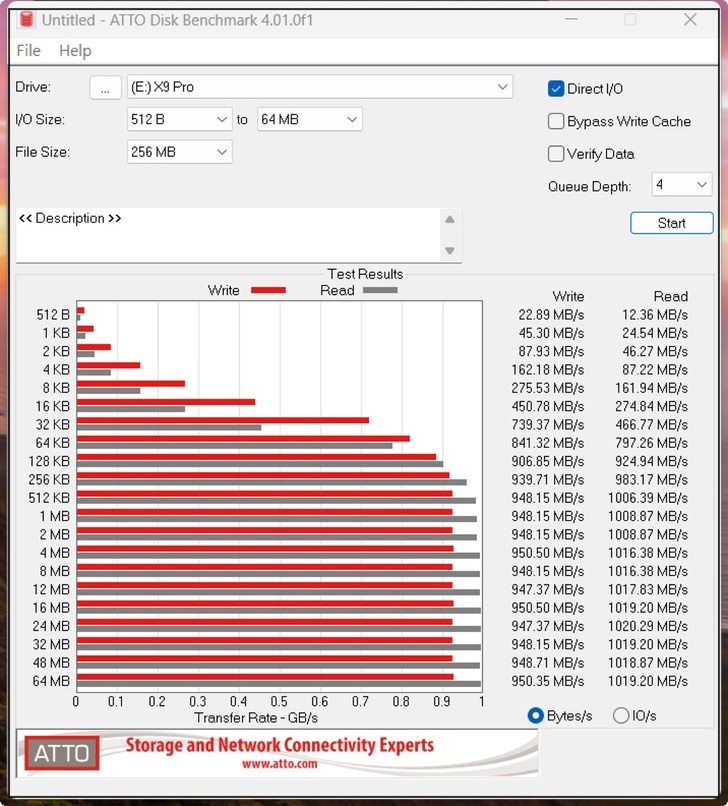
Task: Click the Description scroll down arrow
Action: (x=450, y=251)
